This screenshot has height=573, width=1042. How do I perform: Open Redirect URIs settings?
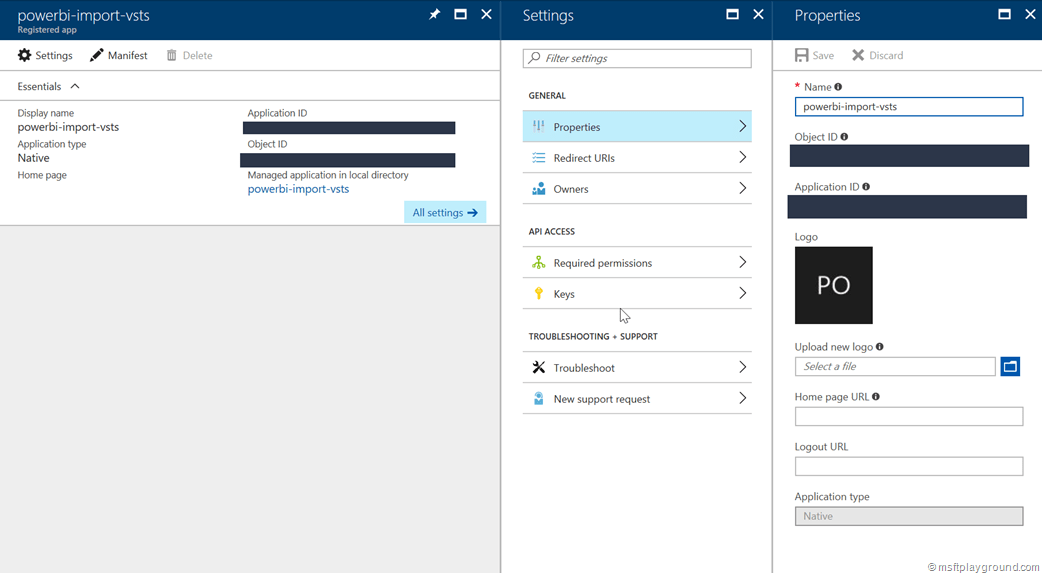click(637, 158)
